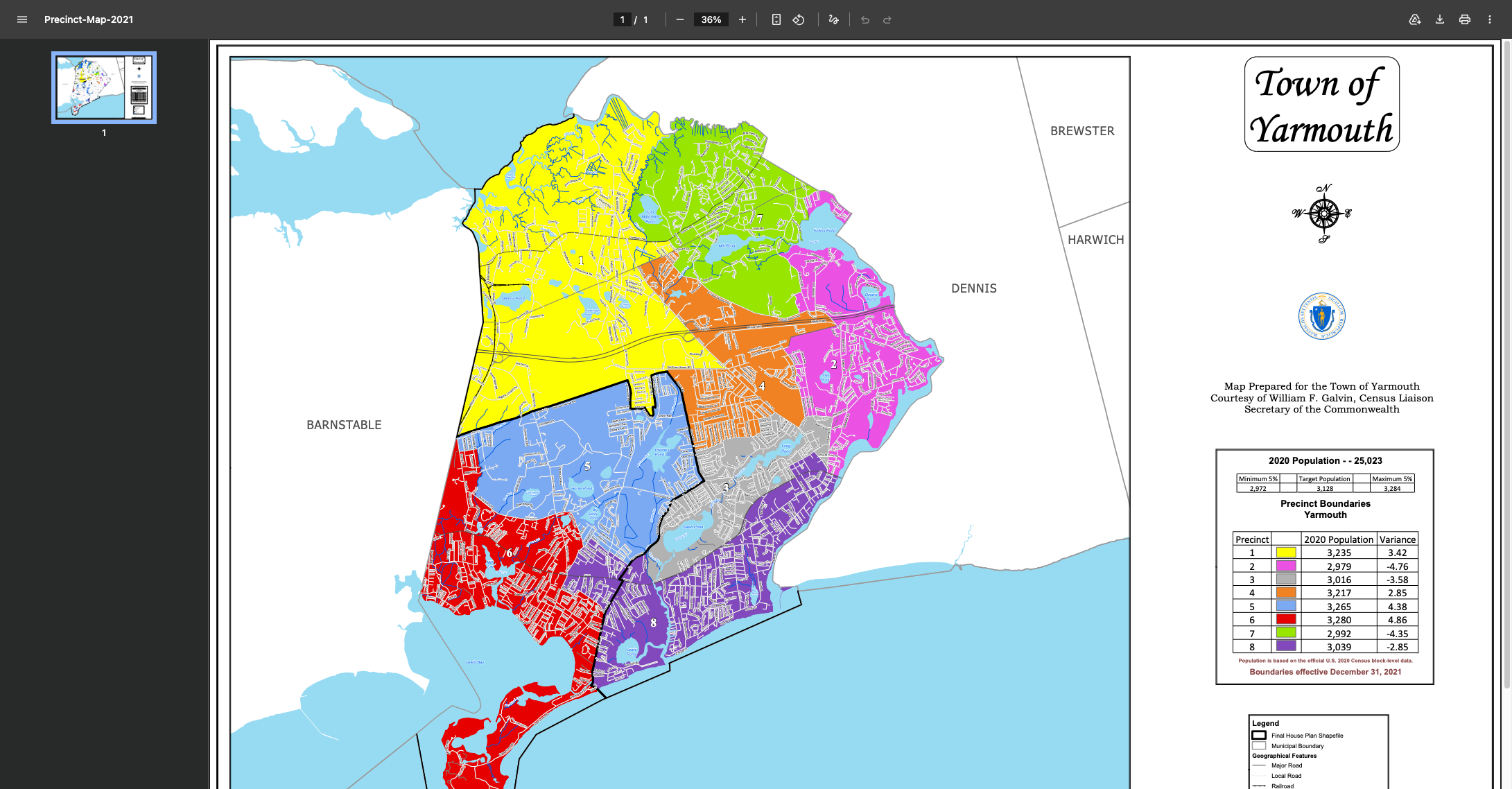This screenshot has width=1512, height=789.
Task: Click the redo arrow in toolbar
Action: [x=887, y=19]
